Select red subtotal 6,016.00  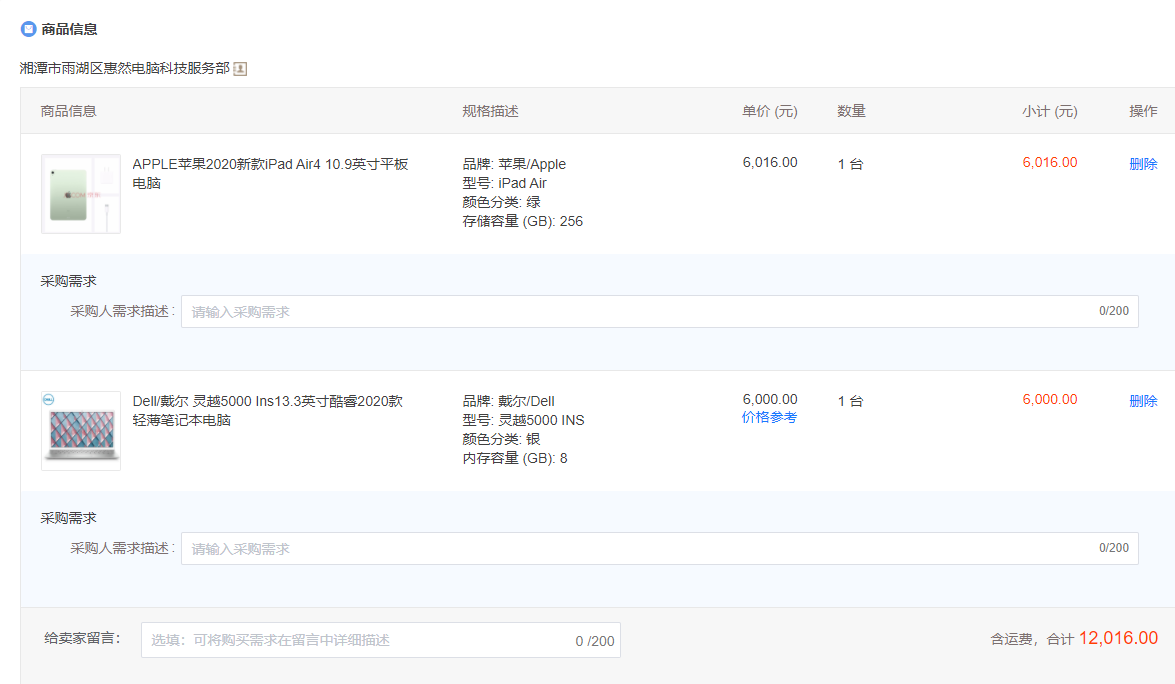click(x=1050, y=163)
